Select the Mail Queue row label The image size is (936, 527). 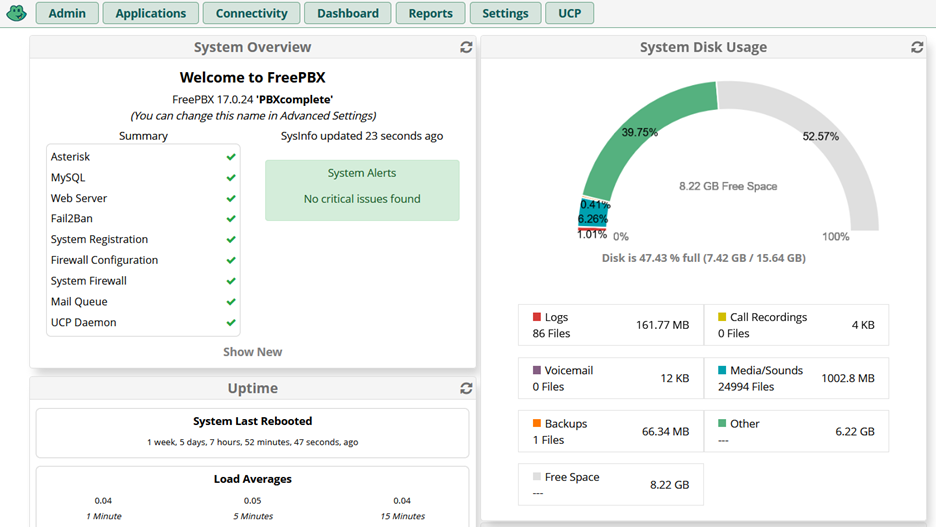(79, 302)
